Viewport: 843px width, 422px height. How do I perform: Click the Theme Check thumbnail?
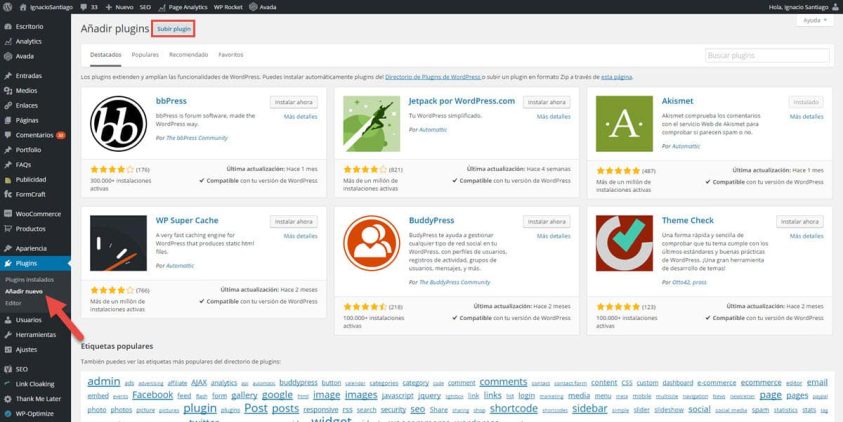(x=624, y=243)
